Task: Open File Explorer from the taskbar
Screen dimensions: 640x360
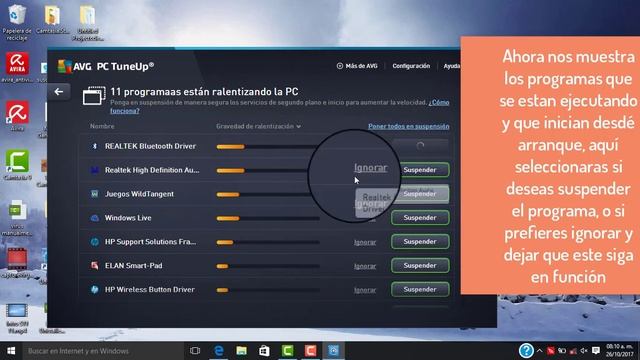Action: click(242, 351)
